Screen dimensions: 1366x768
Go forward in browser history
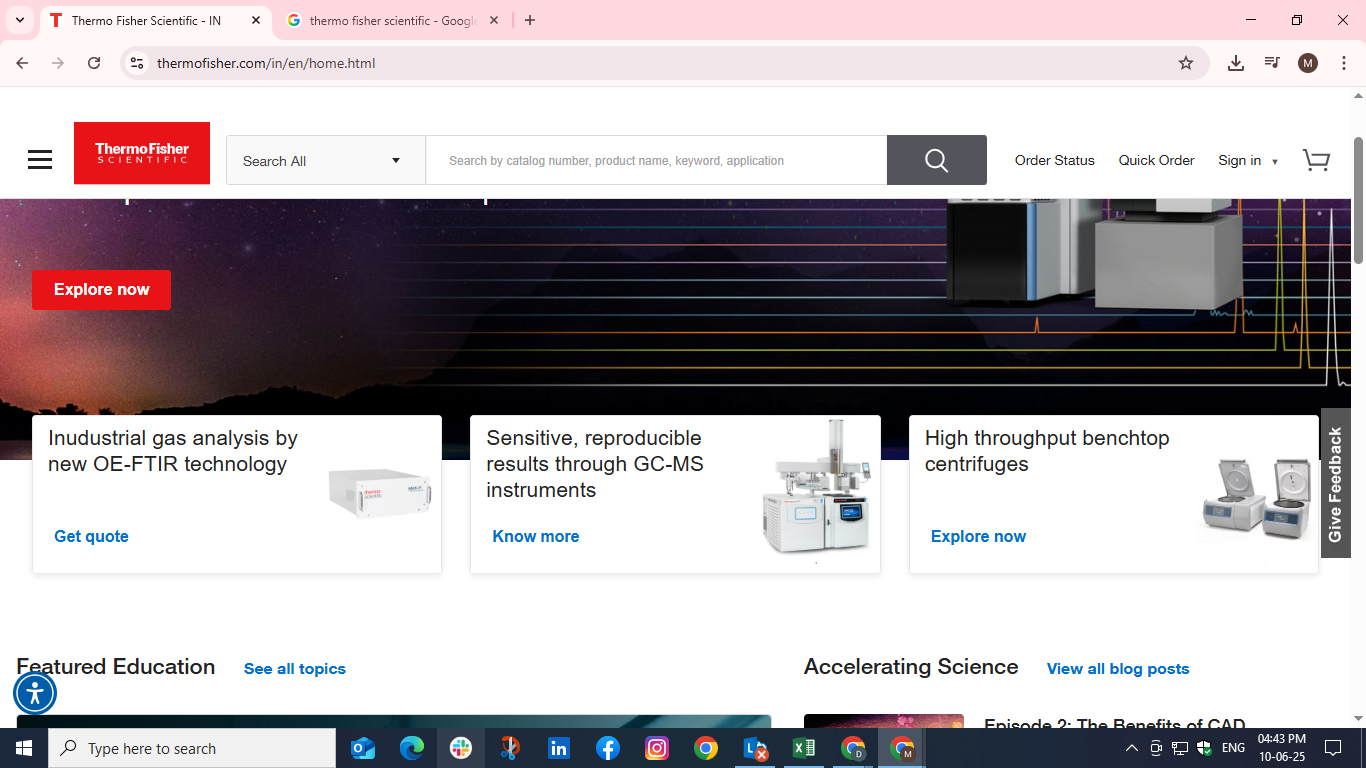click(58, 63)
